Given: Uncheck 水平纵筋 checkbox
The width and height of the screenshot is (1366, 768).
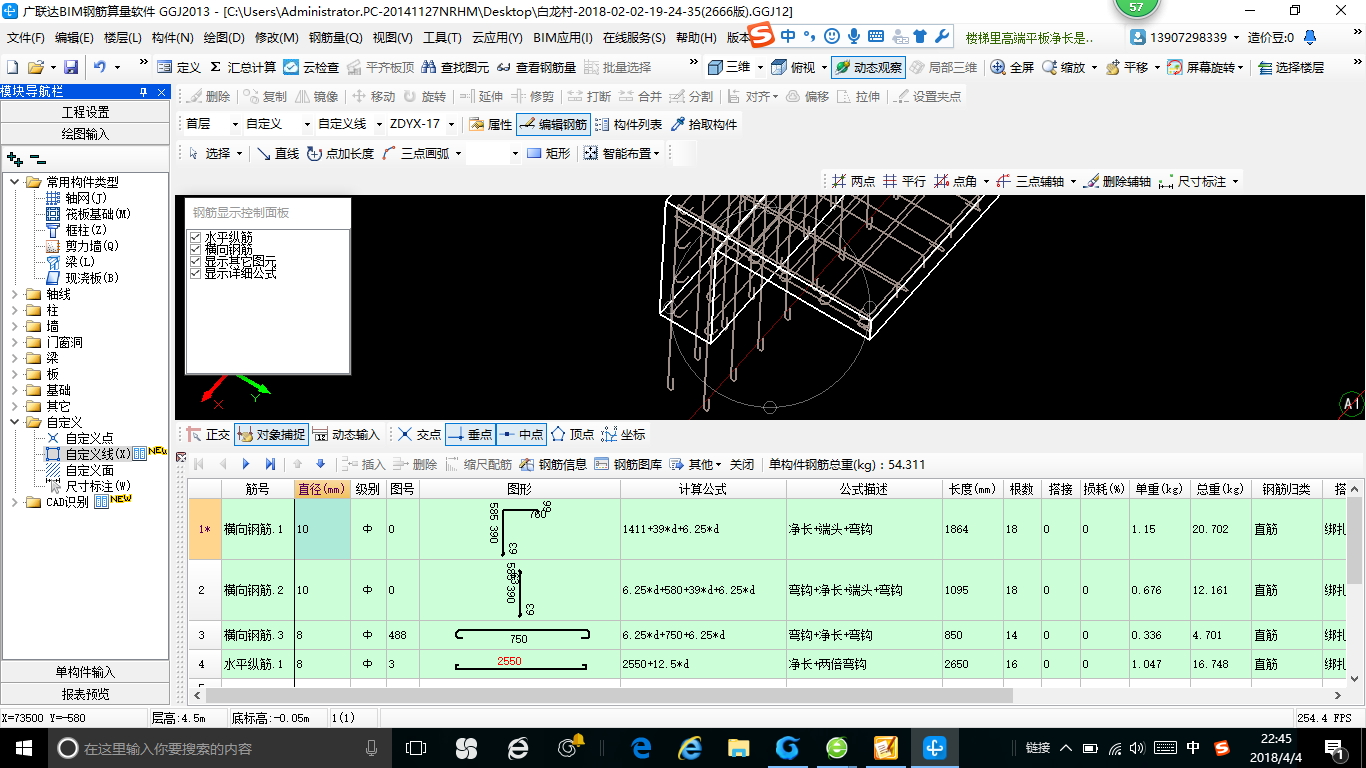Looking at the screenshot, I should coord(196,237).
